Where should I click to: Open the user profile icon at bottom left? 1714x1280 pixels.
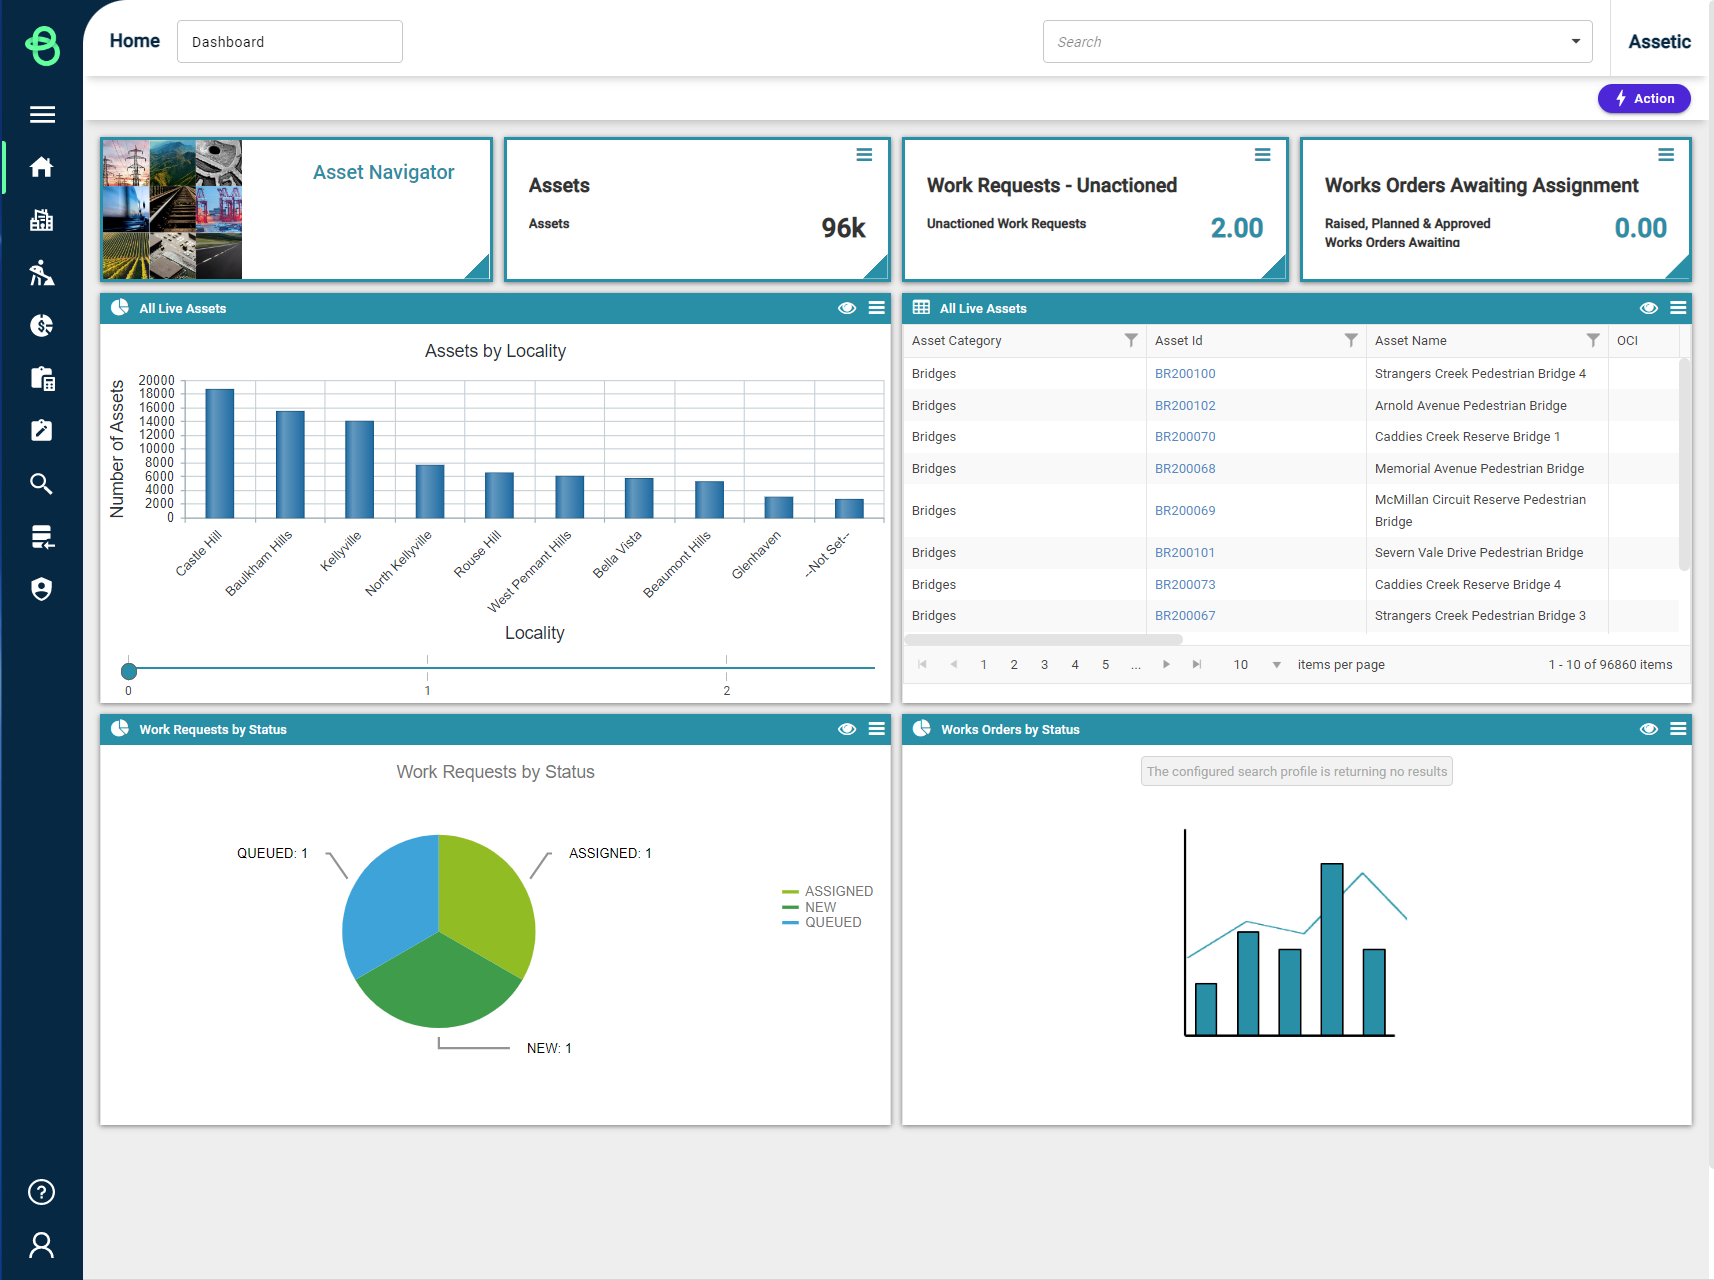(x=41, y=1245)
